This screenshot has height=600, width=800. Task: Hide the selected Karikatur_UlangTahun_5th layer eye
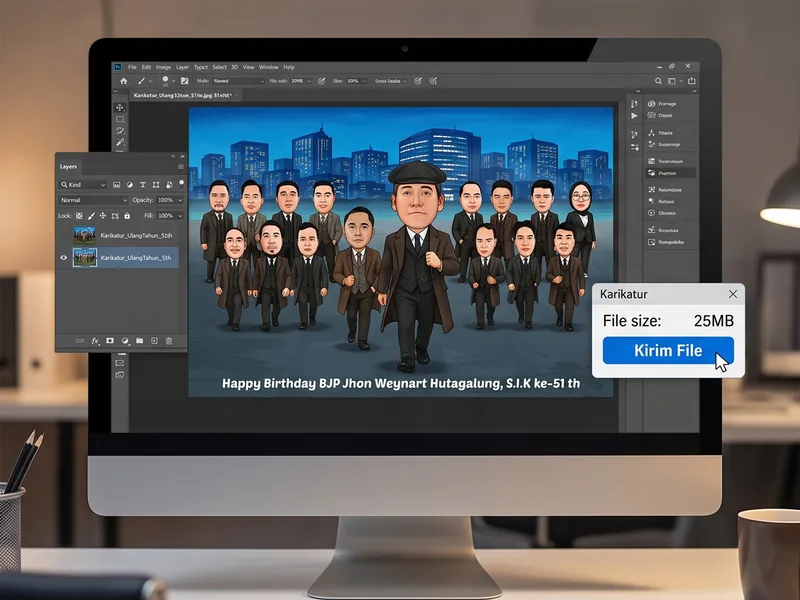click(64, 258)
